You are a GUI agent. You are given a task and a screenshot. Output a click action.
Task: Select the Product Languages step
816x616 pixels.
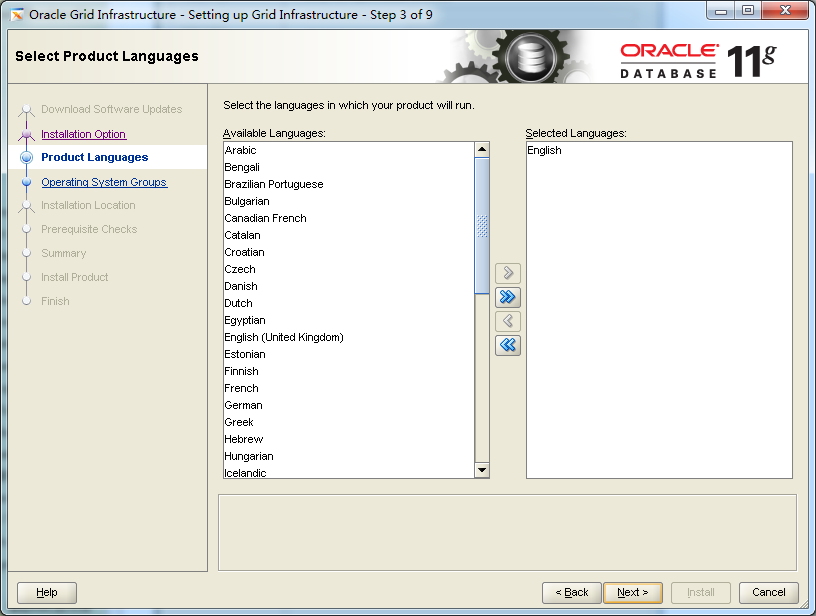(x=95, y=157)
